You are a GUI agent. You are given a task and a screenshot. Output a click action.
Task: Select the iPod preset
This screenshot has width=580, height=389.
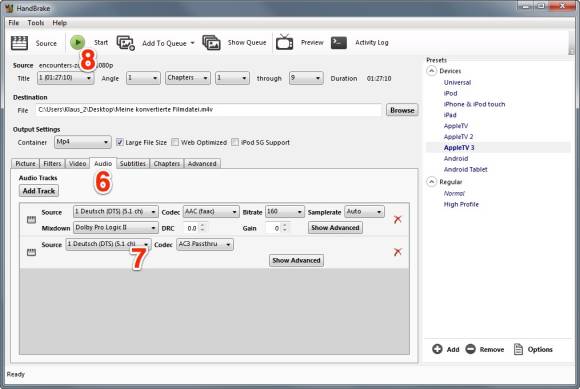click(x=450, y=93)
